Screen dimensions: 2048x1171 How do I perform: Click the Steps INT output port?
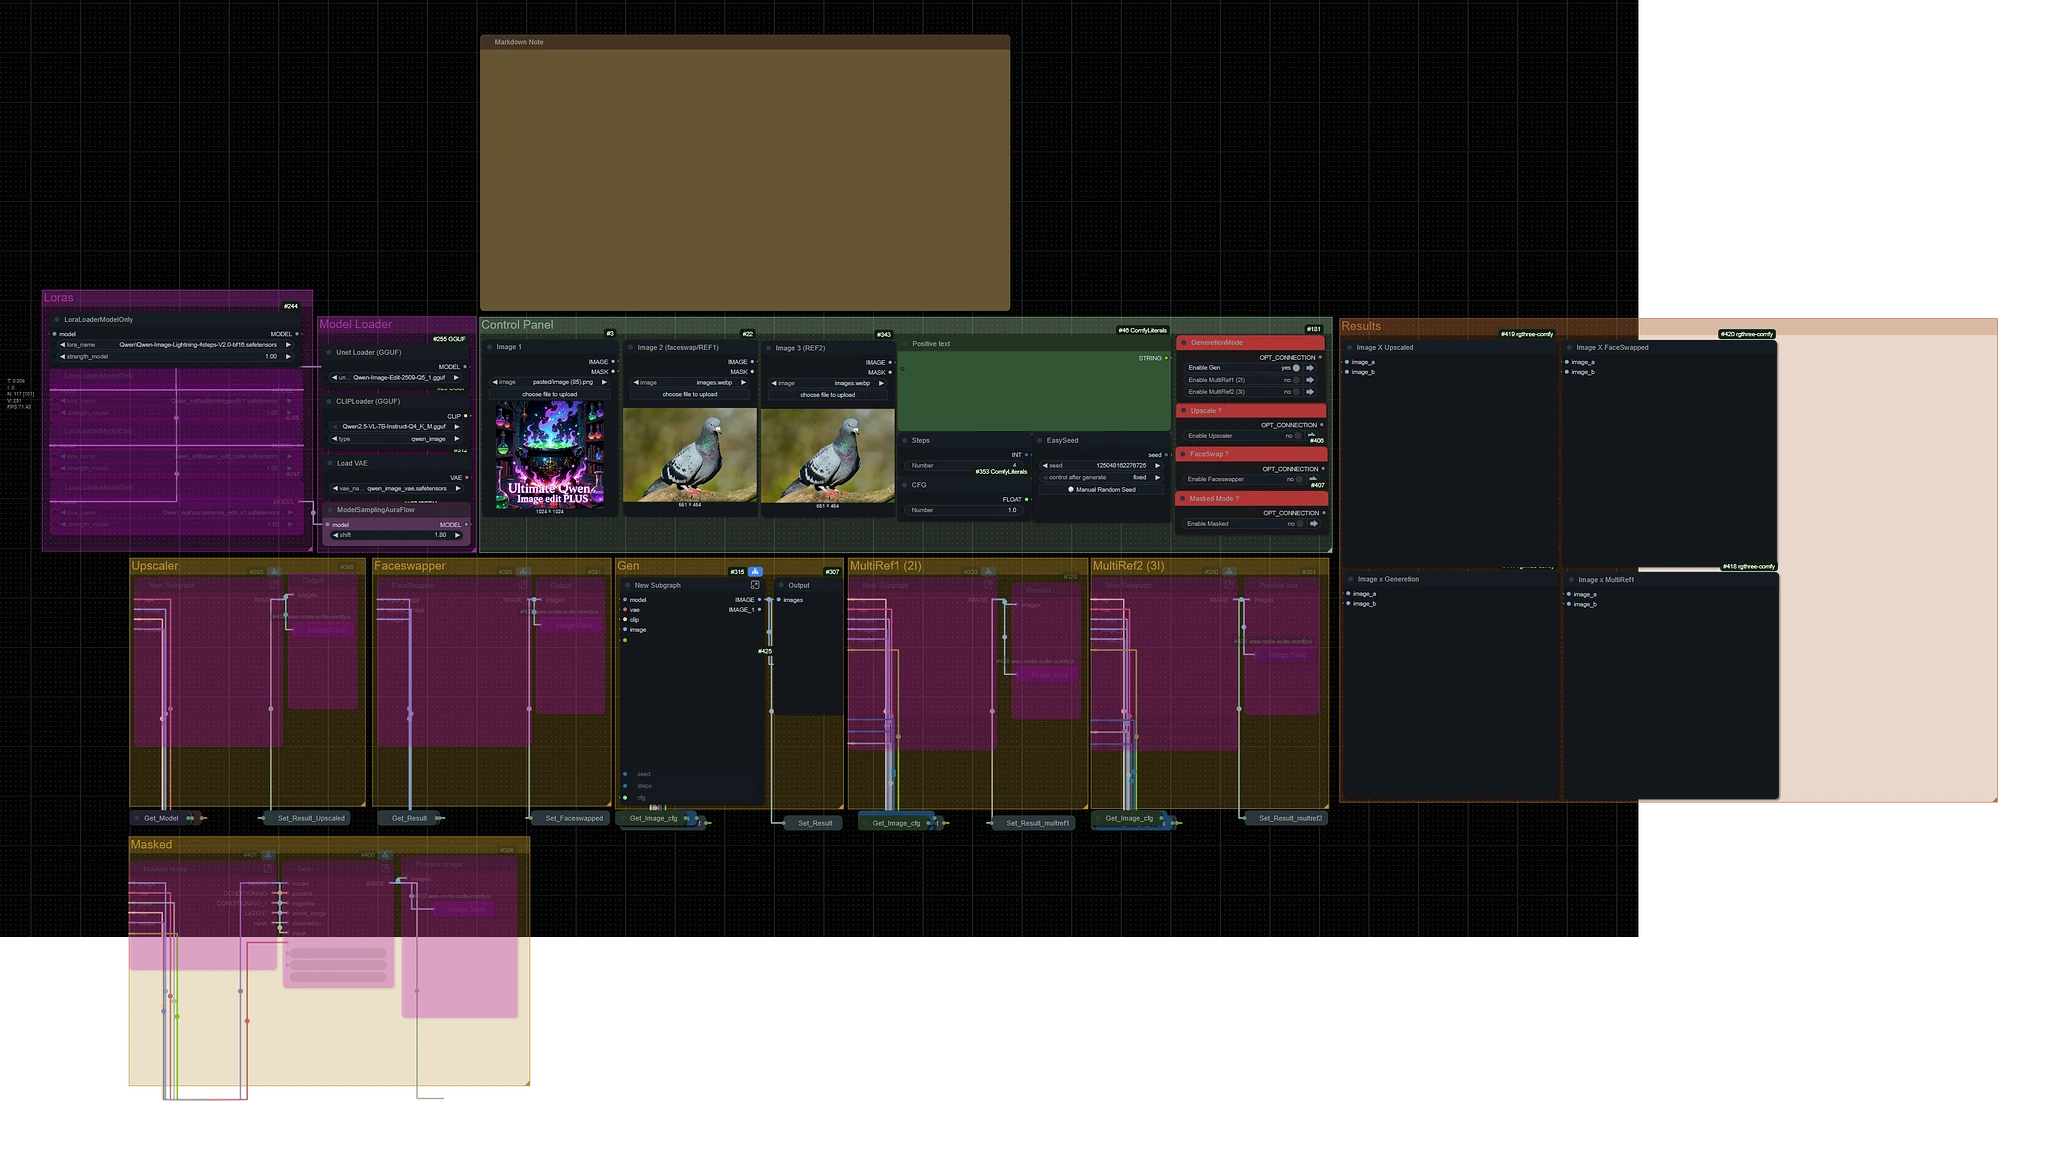point(1027,455)
